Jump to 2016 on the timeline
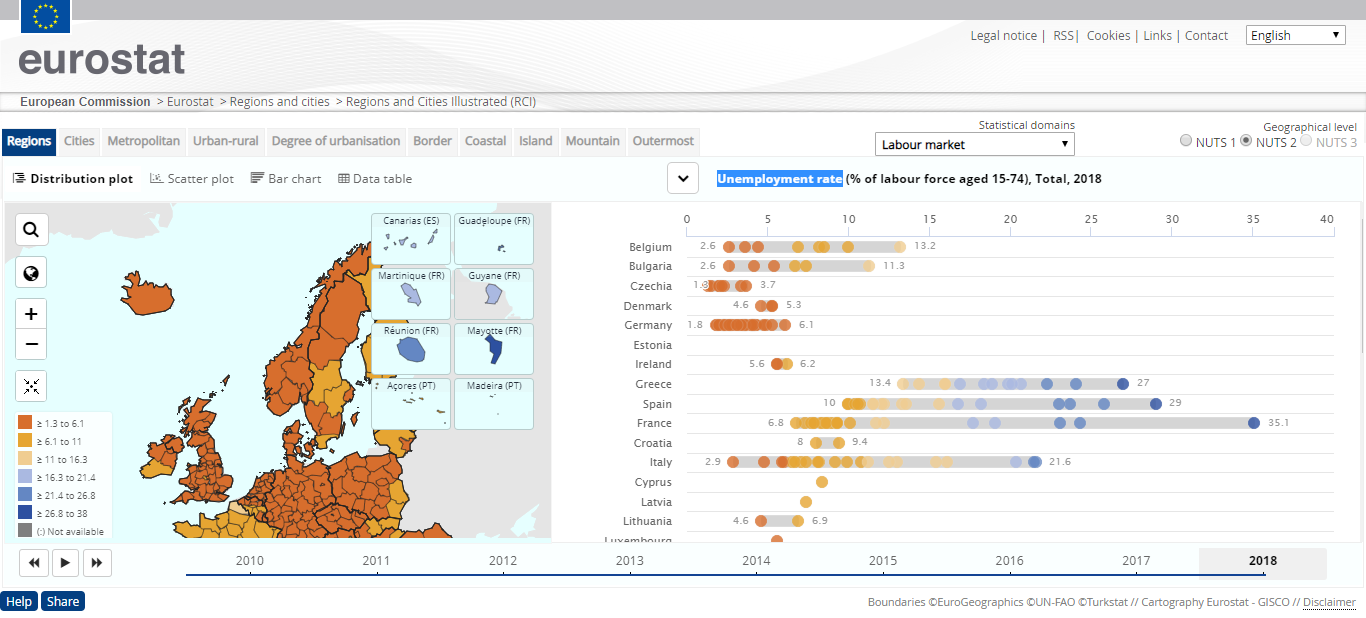 (1010, 561)
